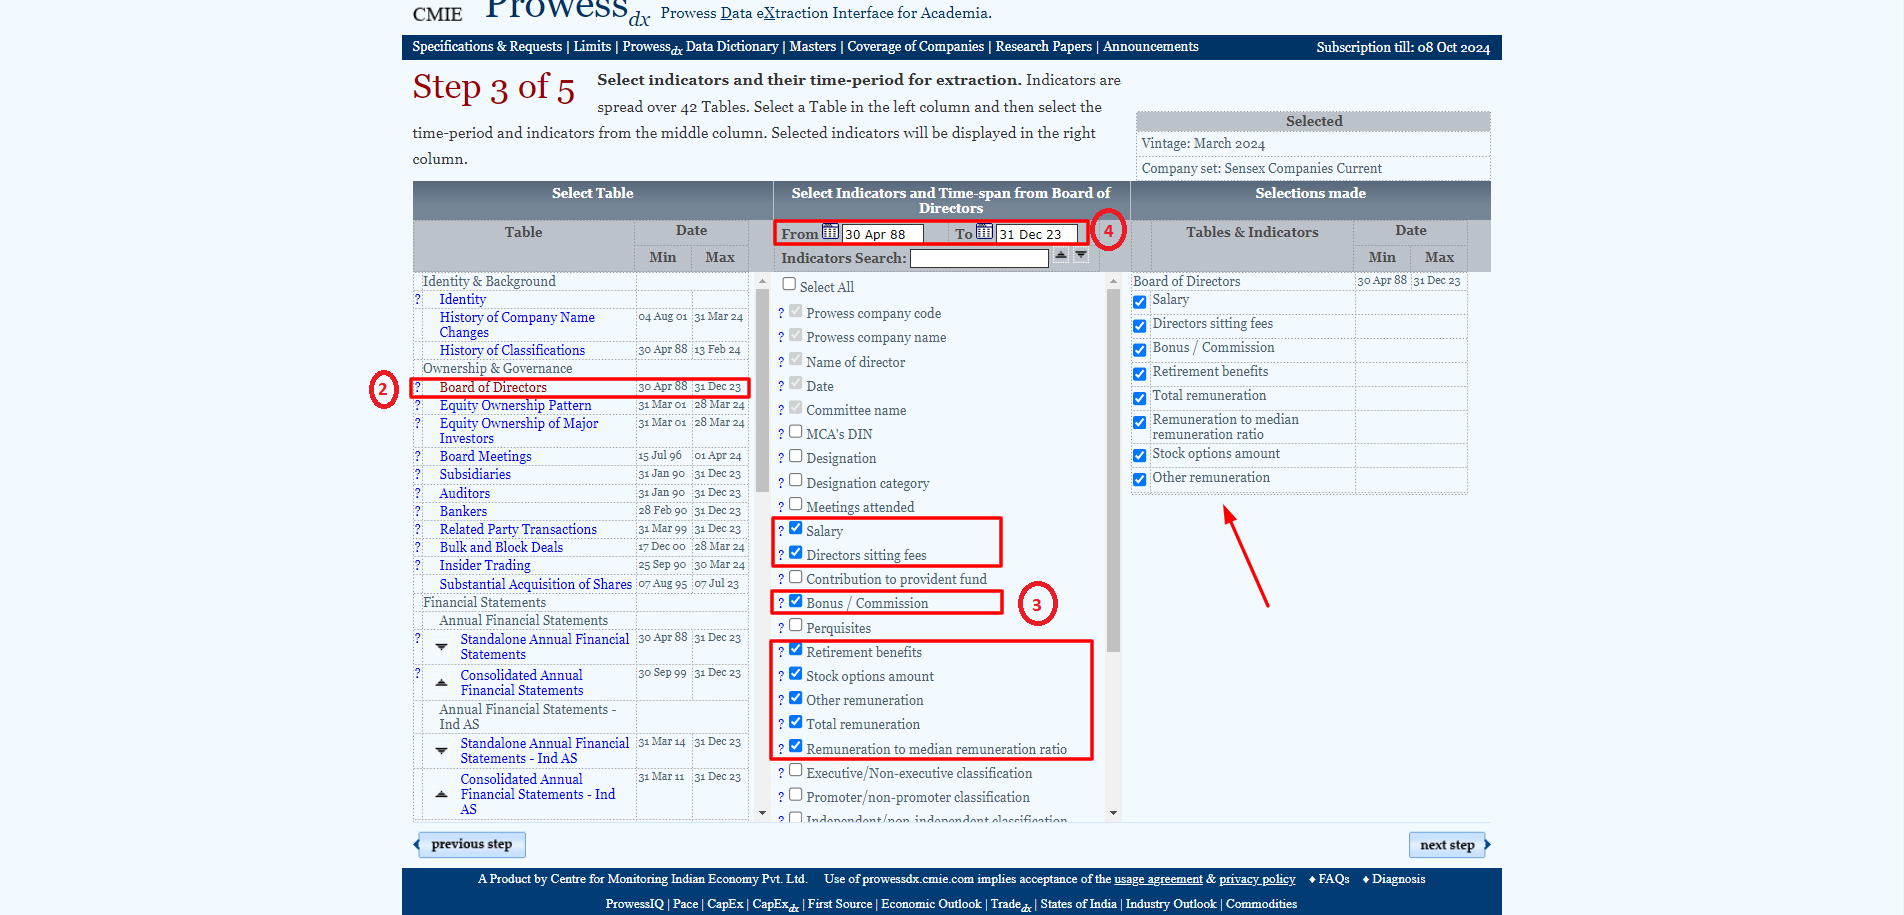This screenshot has height=915, width=1904.
Task: Uncheck Bonus / Commission in Selections made panel
Action: [x=1140, y=350]
